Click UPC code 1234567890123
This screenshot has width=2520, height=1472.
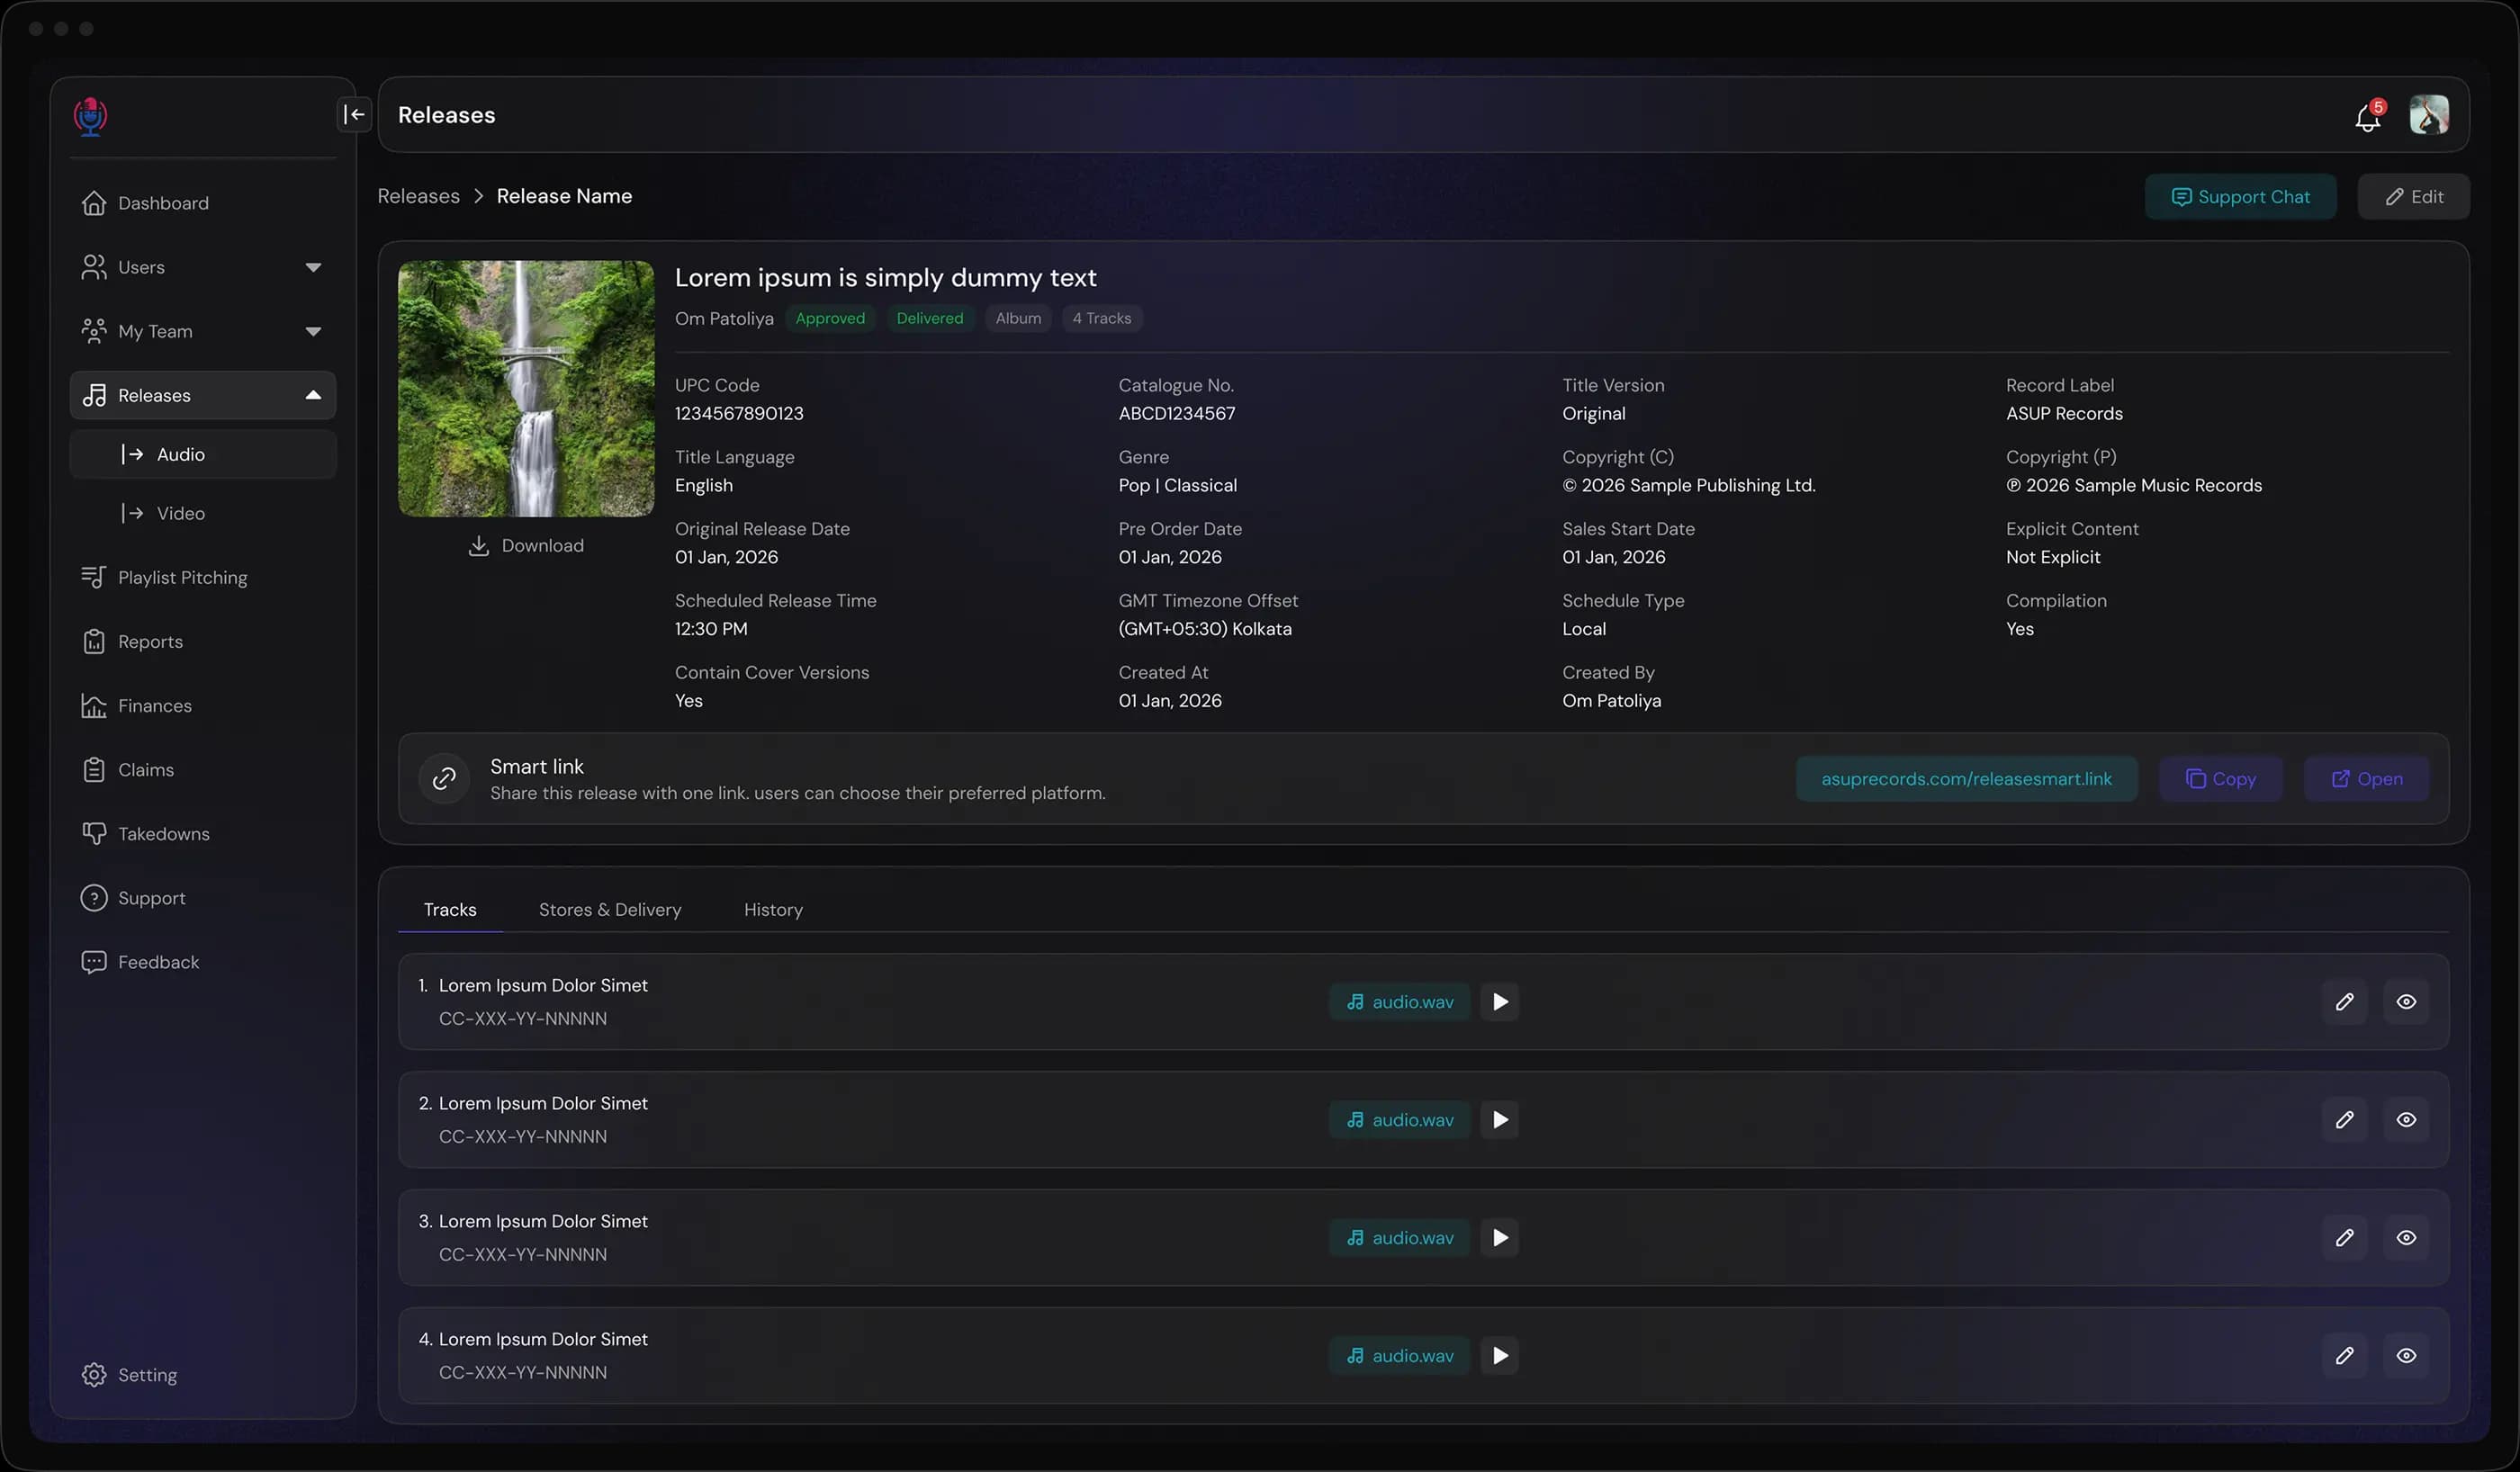pos(739,413)
